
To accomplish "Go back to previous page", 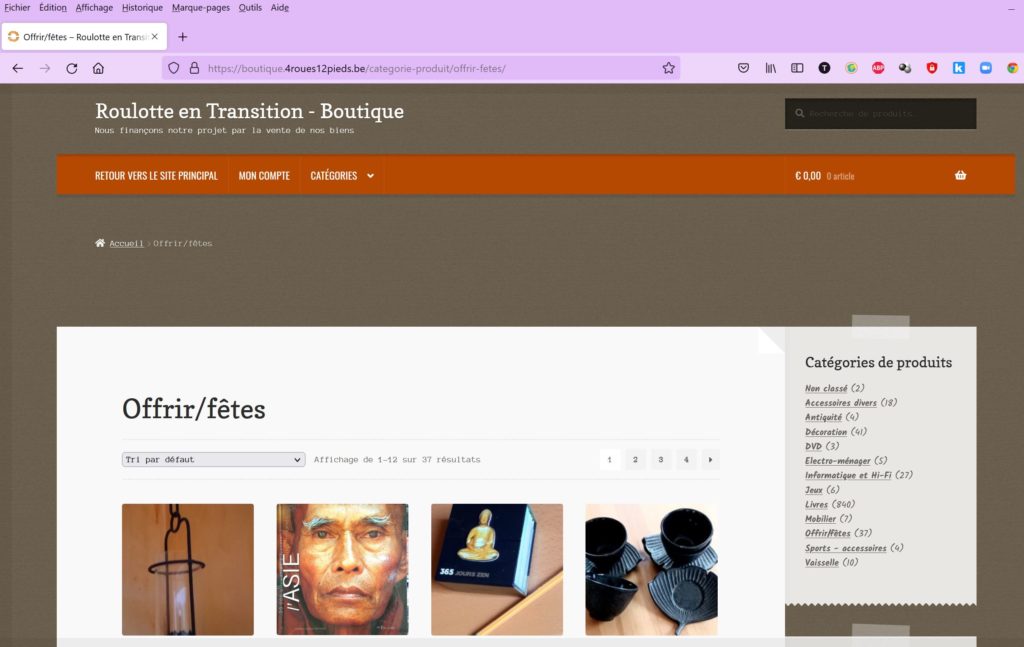I will (x=18, y=68).
